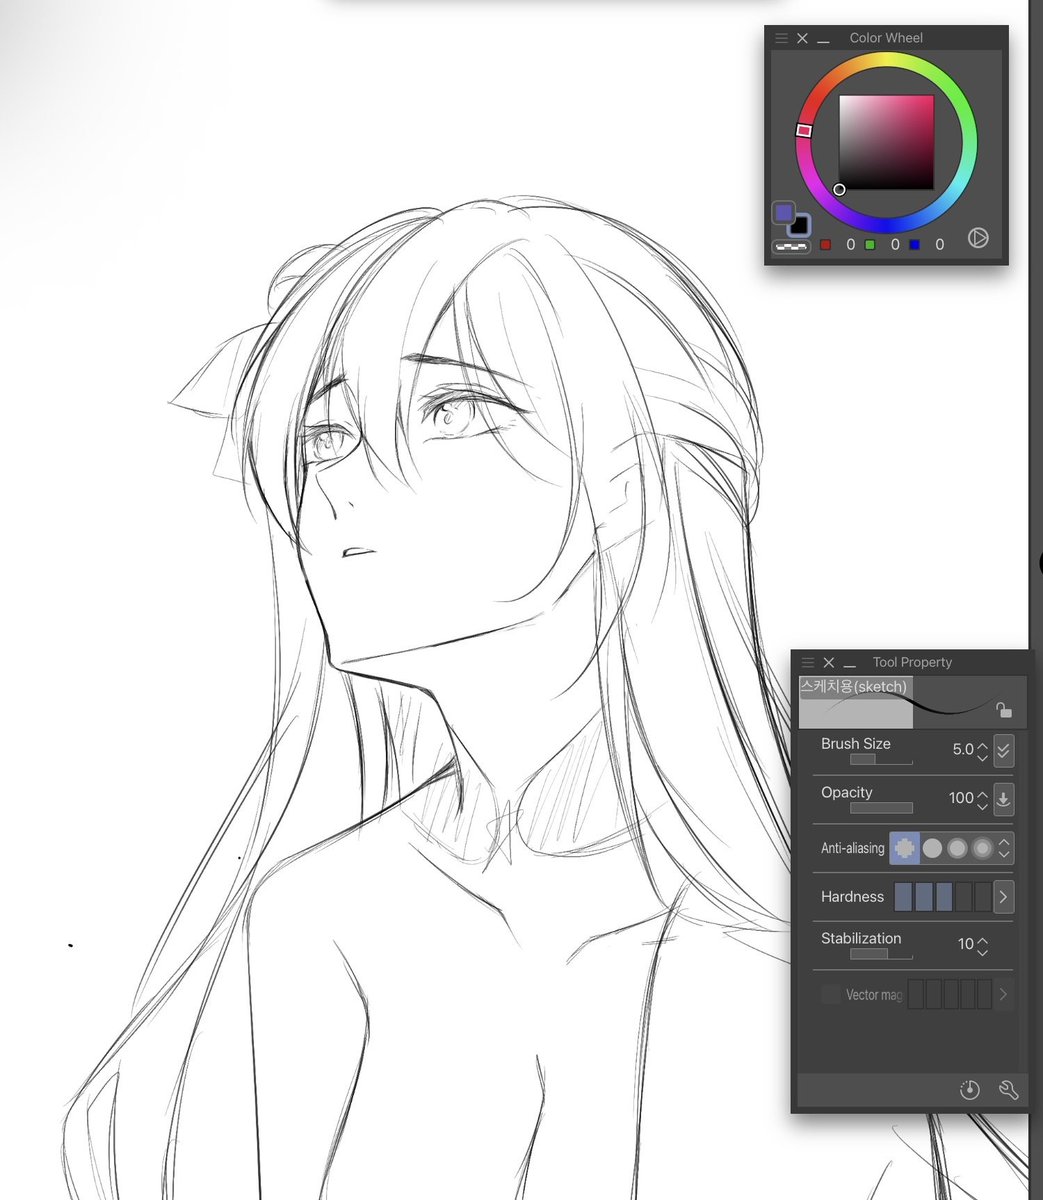
Task: Adjust the Brush Size slider
Action: 881,760
